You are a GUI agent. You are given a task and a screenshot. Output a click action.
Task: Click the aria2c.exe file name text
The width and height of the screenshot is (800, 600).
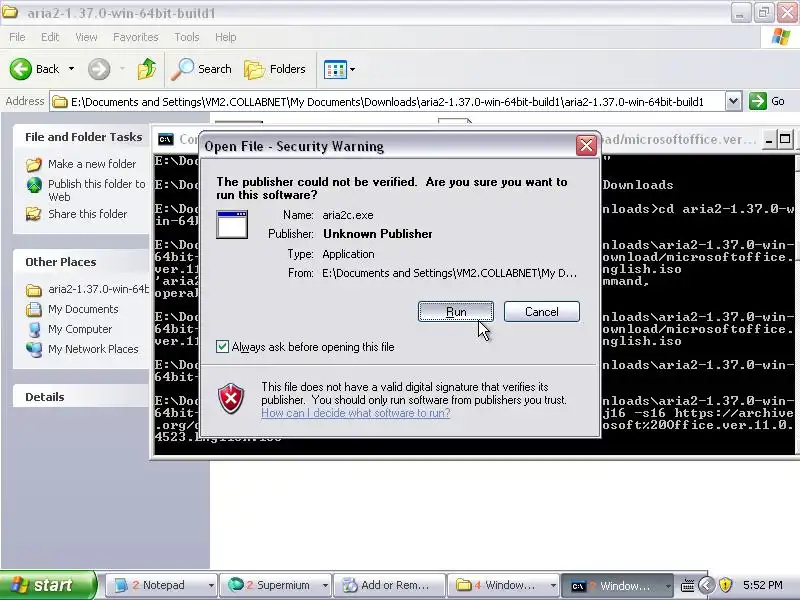pos(348,215)
